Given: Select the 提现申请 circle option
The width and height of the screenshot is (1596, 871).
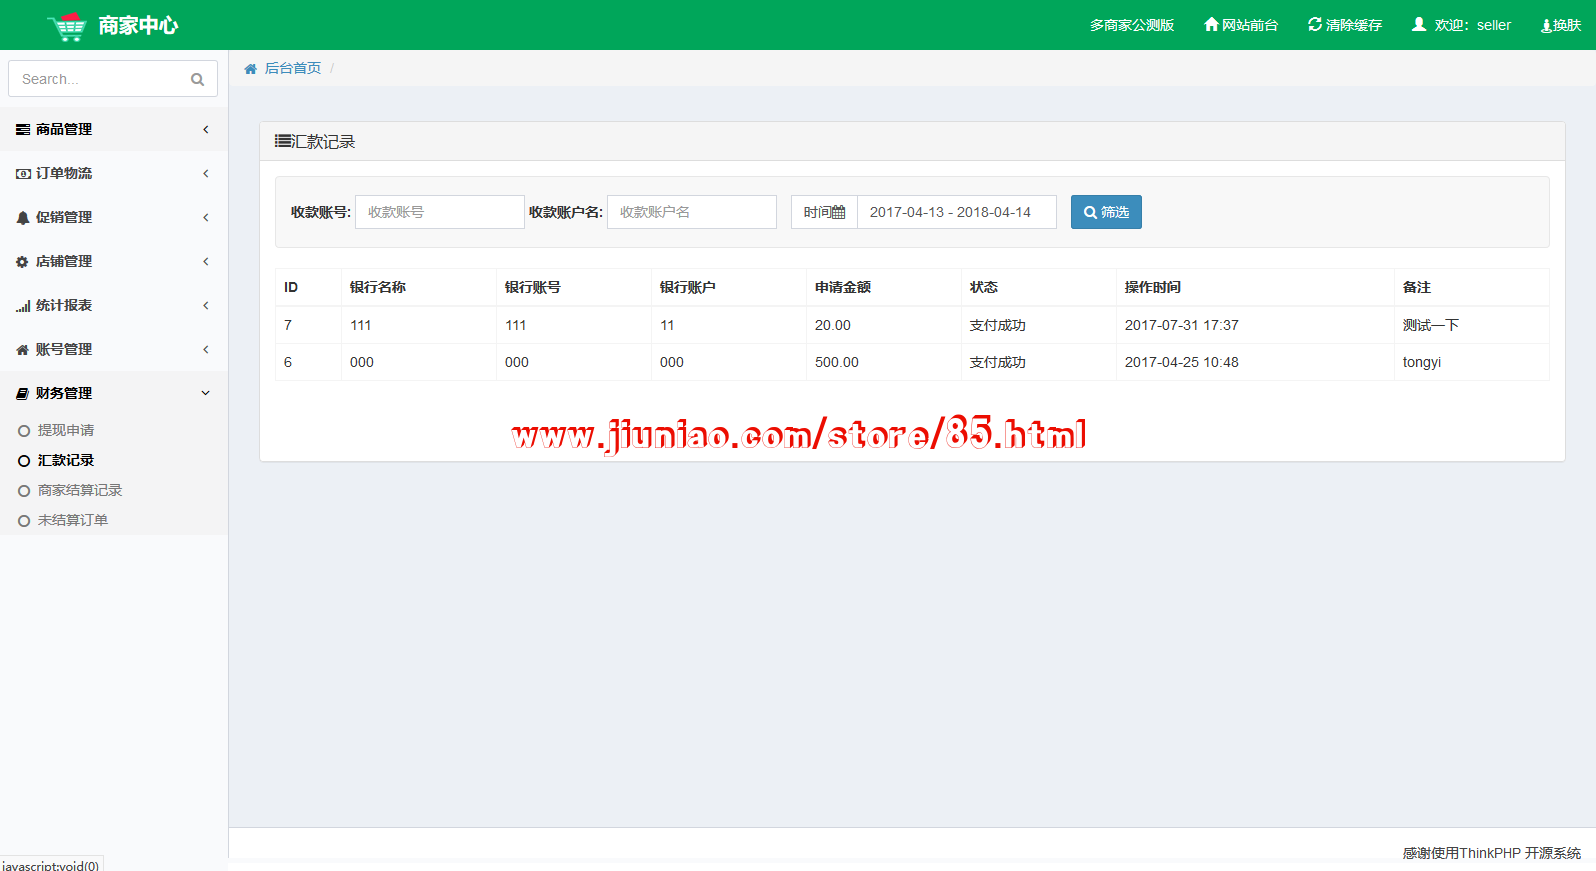Looking at the screenshot, I should (24, 431).
